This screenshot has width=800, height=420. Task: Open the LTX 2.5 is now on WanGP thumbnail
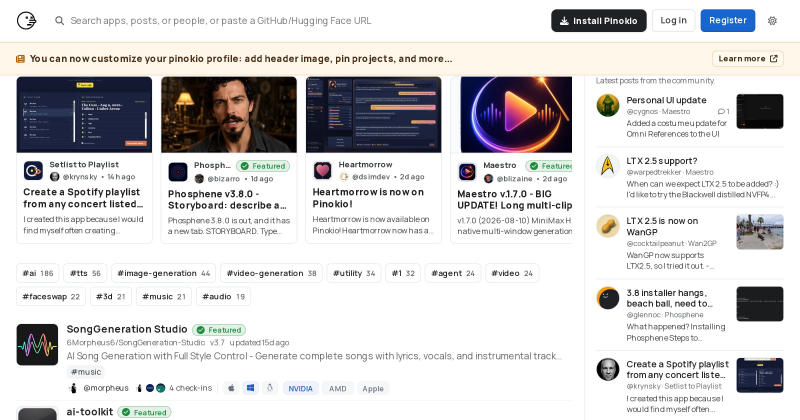(x=760, y=232)
